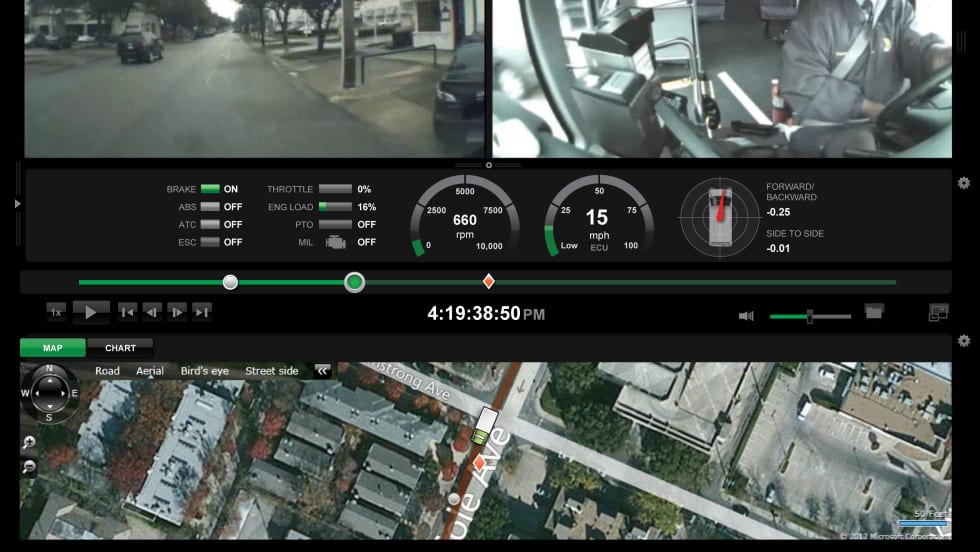Viewport: 980px width, 552px height.
Task: Skip to the start of the recording
Action: [127, 312]
